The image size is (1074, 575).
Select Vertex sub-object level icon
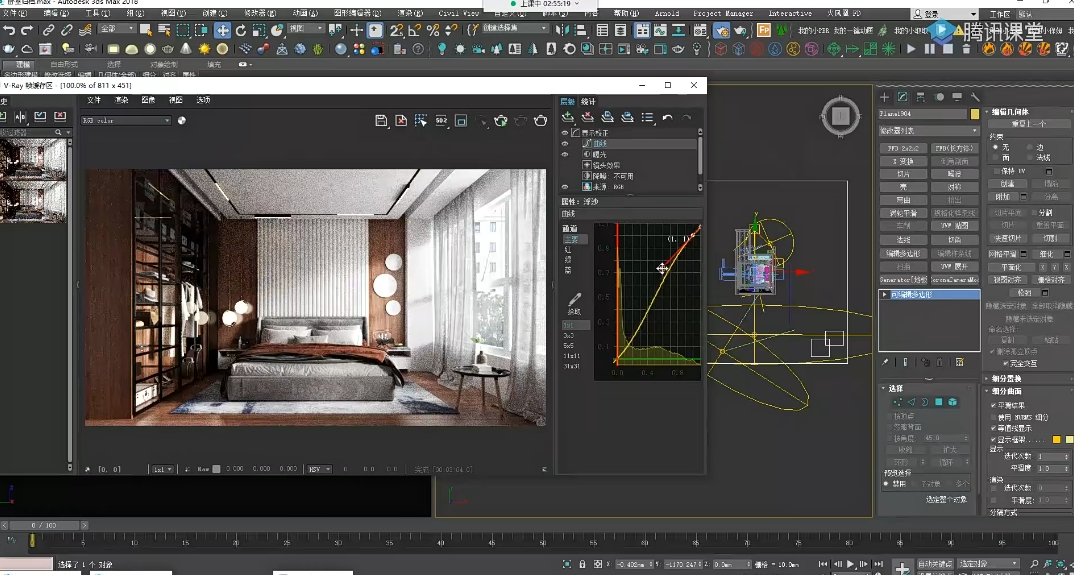(897, 402)
